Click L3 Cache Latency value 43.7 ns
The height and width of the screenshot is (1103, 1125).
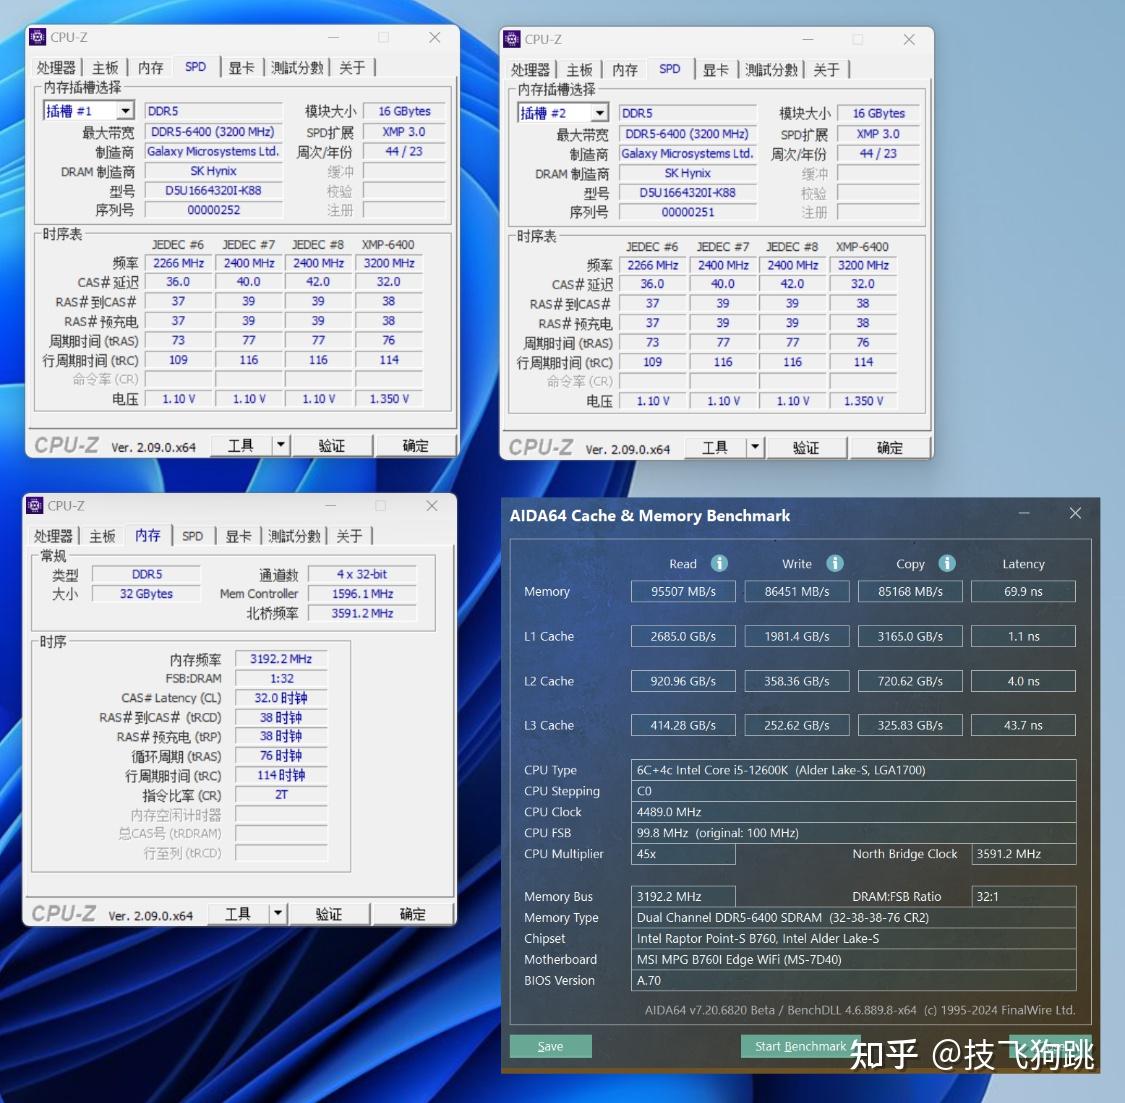[1023, 726]
